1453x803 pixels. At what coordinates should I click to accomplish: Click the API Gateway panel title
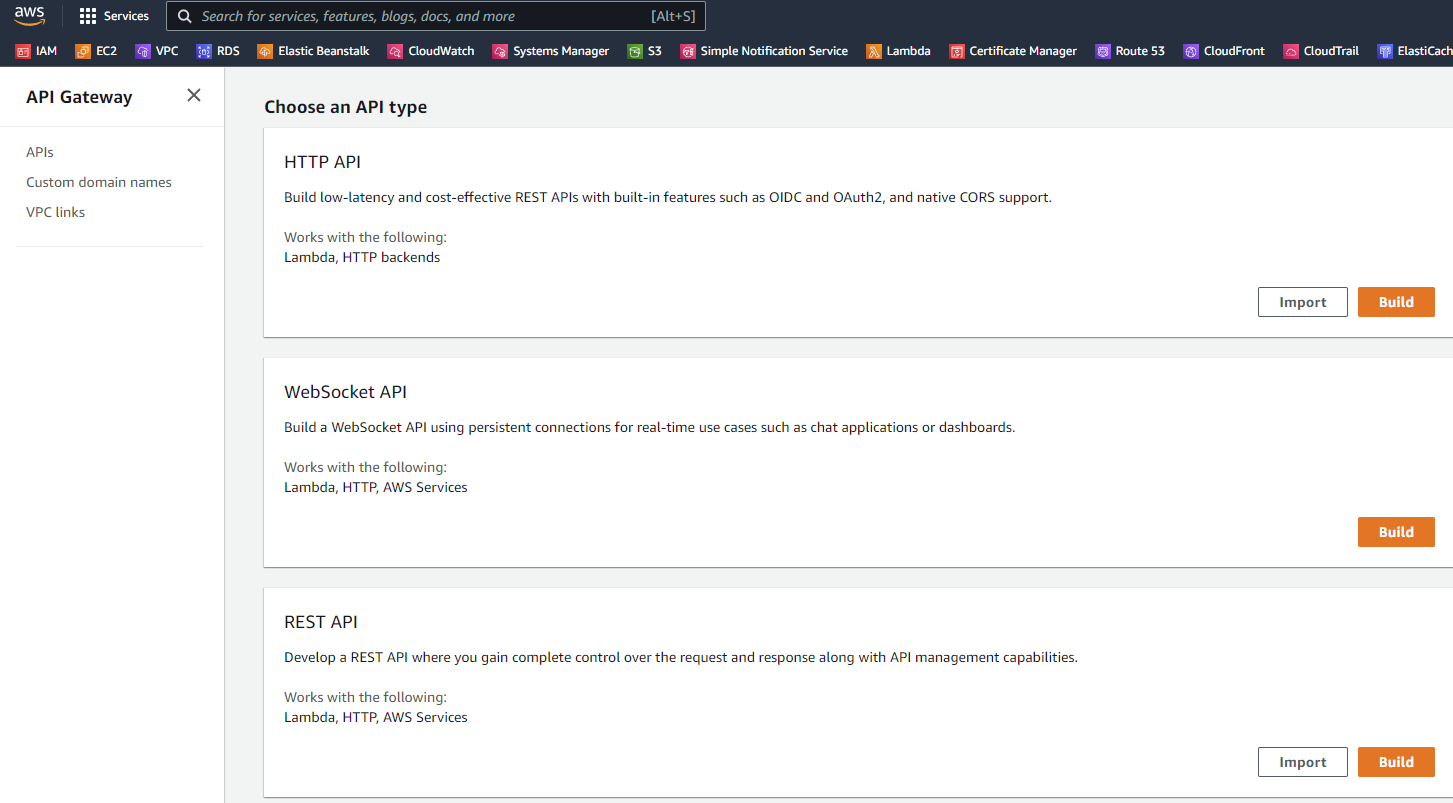click(x=79, y=97)
